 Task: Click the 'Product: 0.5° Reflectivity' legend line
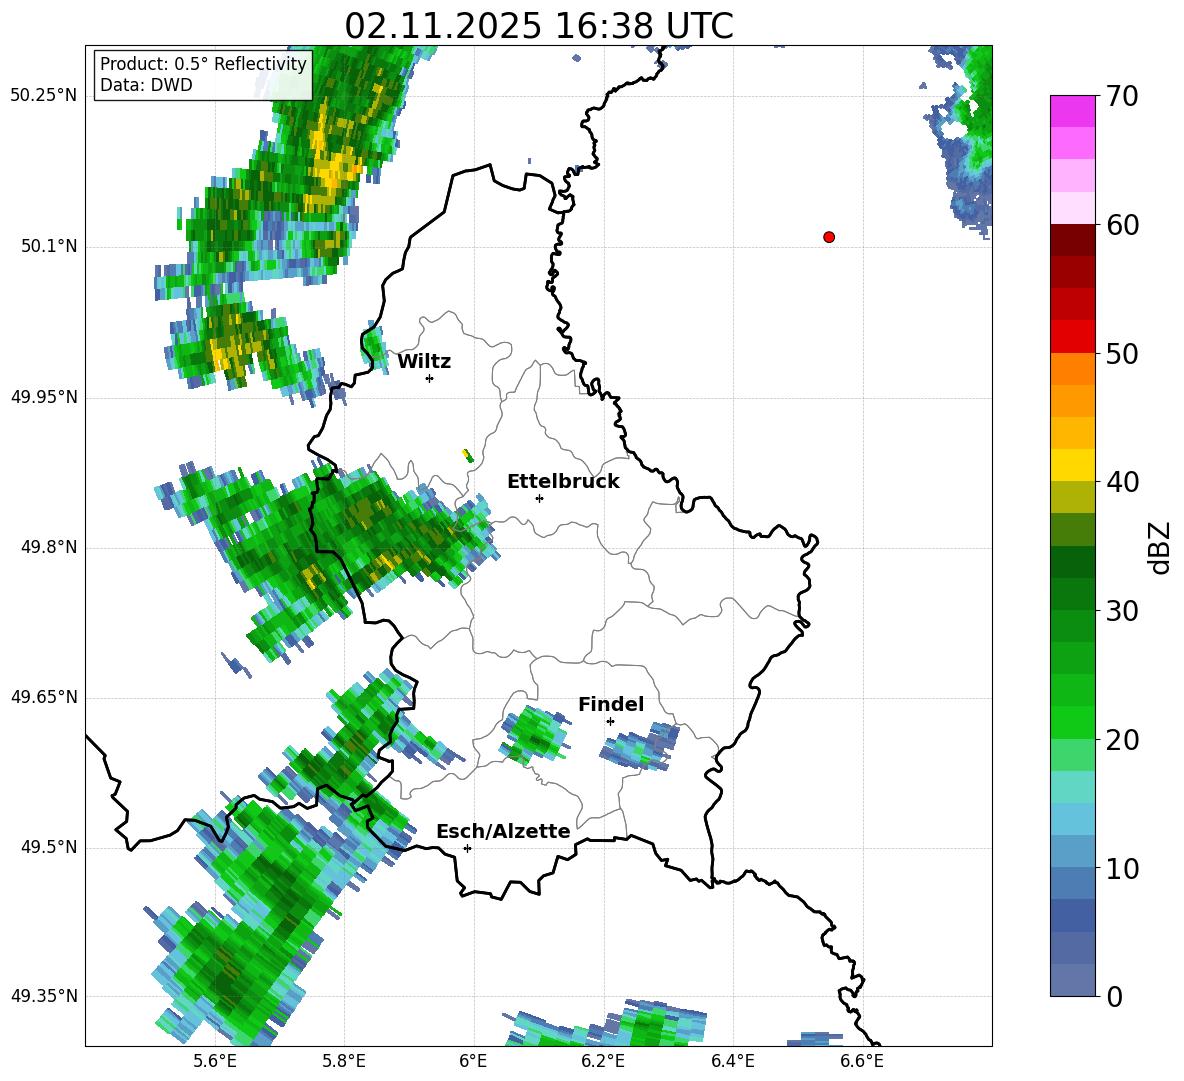[203, 63]
